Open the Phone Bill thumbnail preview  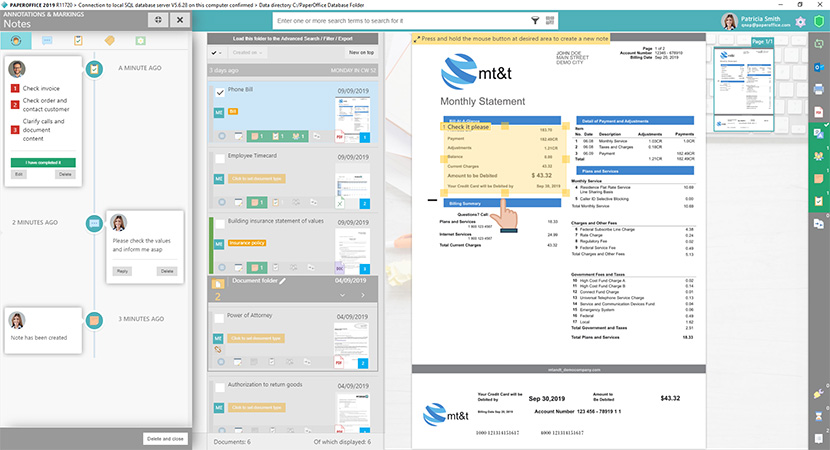[x=353, y=113]
